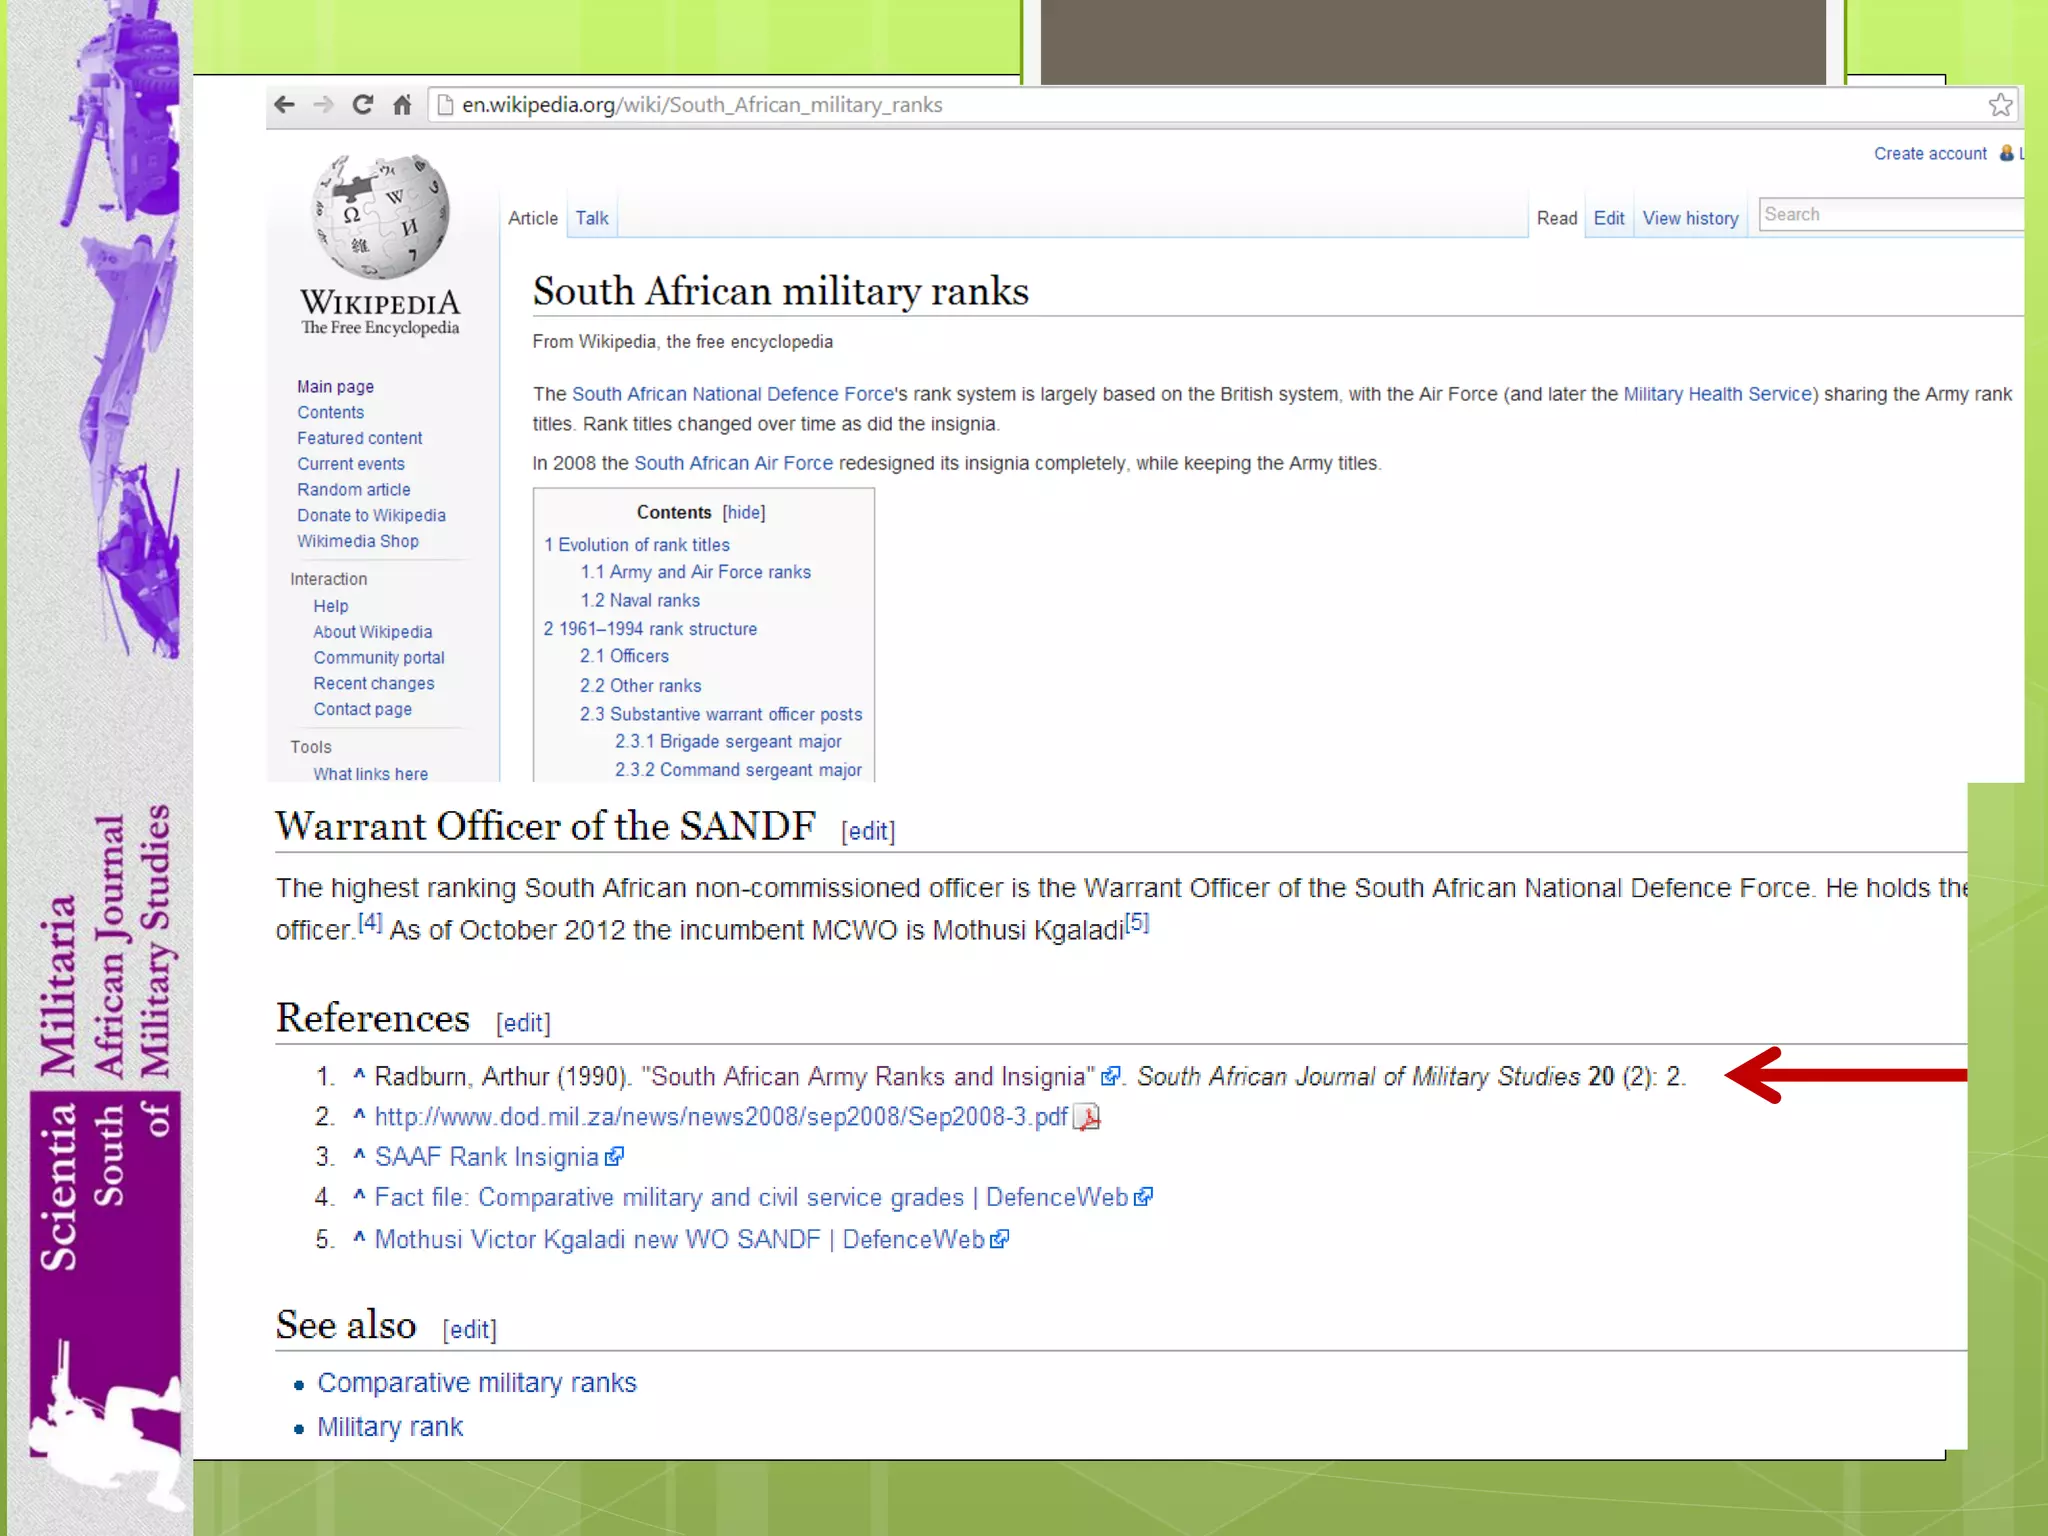Click the Wikipedia globe logo
Viewport: 2048px width, 1536px height.
coord(381,217)
